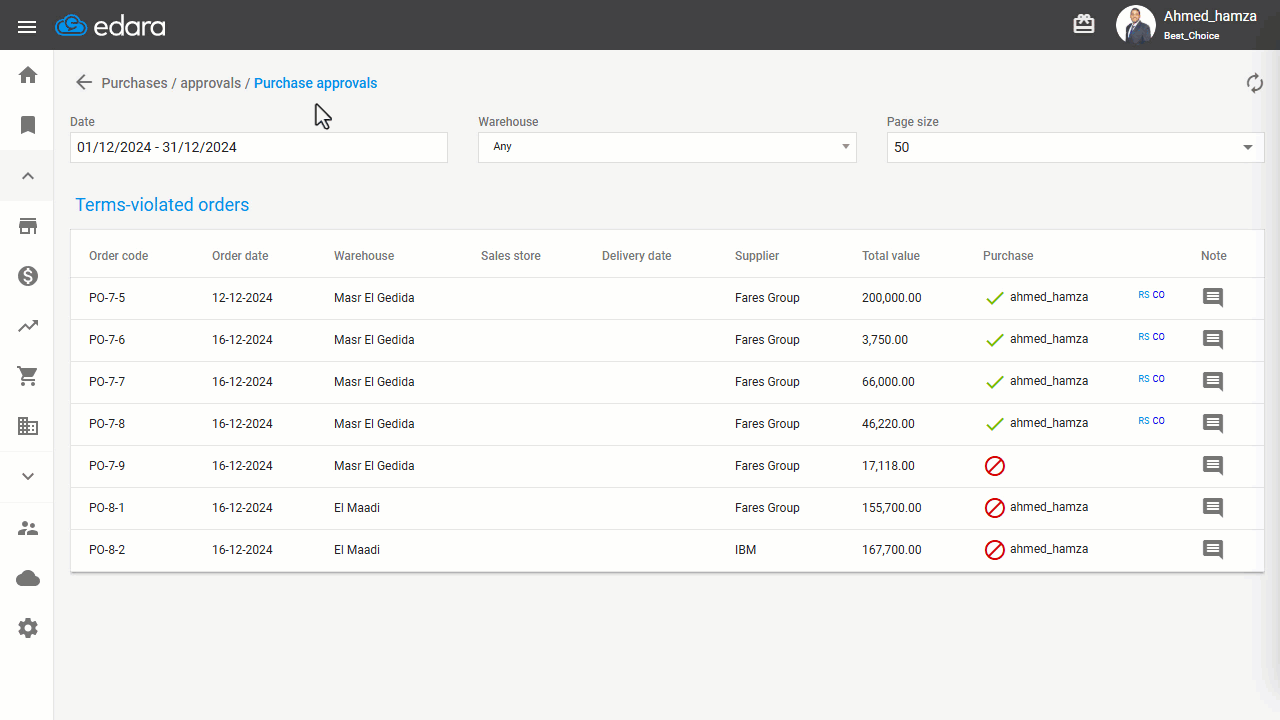Image resolution: width=1280 pixels, height=720 pixels.
Task: Refresh the purchase approvals page
Action: pyautogui.click(x=1255, y=83)
